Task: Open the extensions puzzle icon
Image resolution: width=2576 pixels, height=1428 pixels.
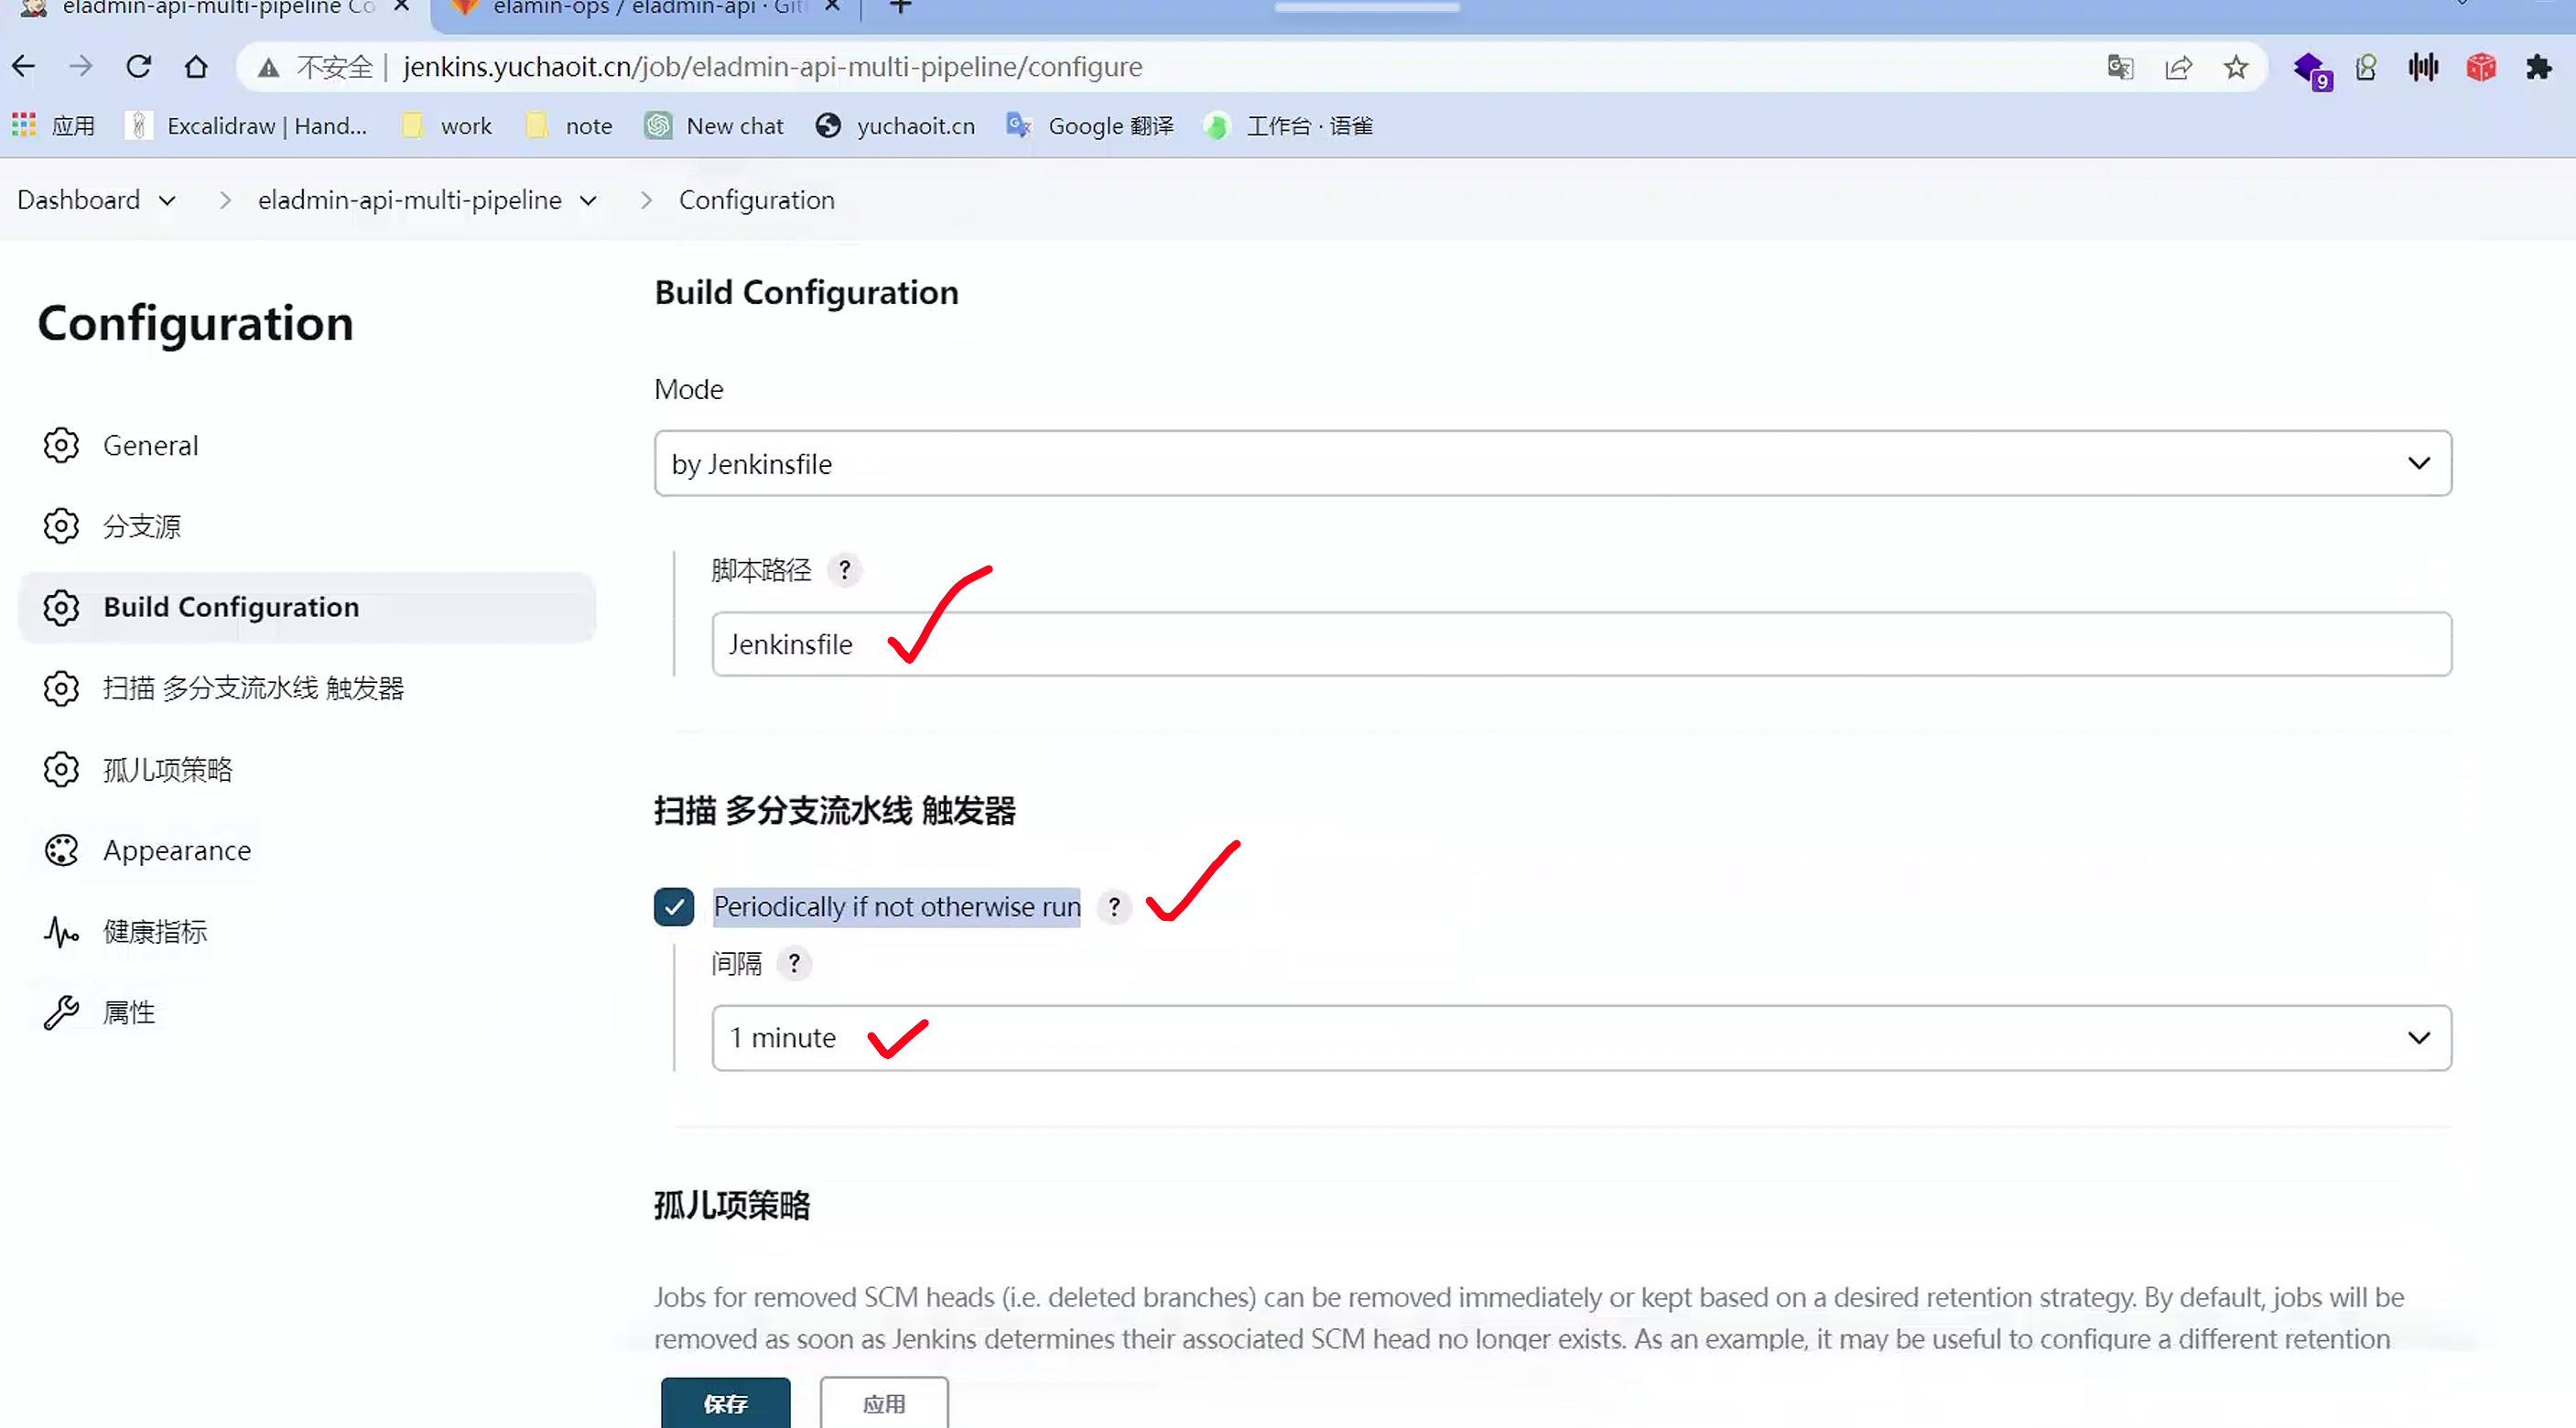Action: point(2538,67)
